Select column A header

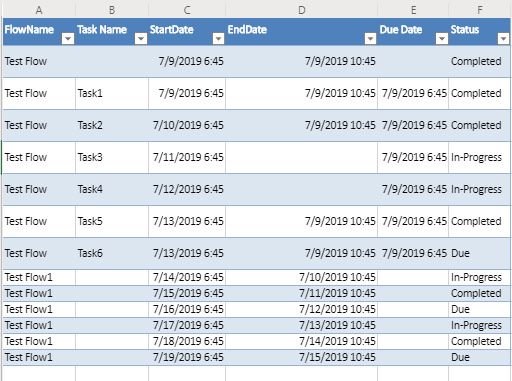tap(39, 10)
